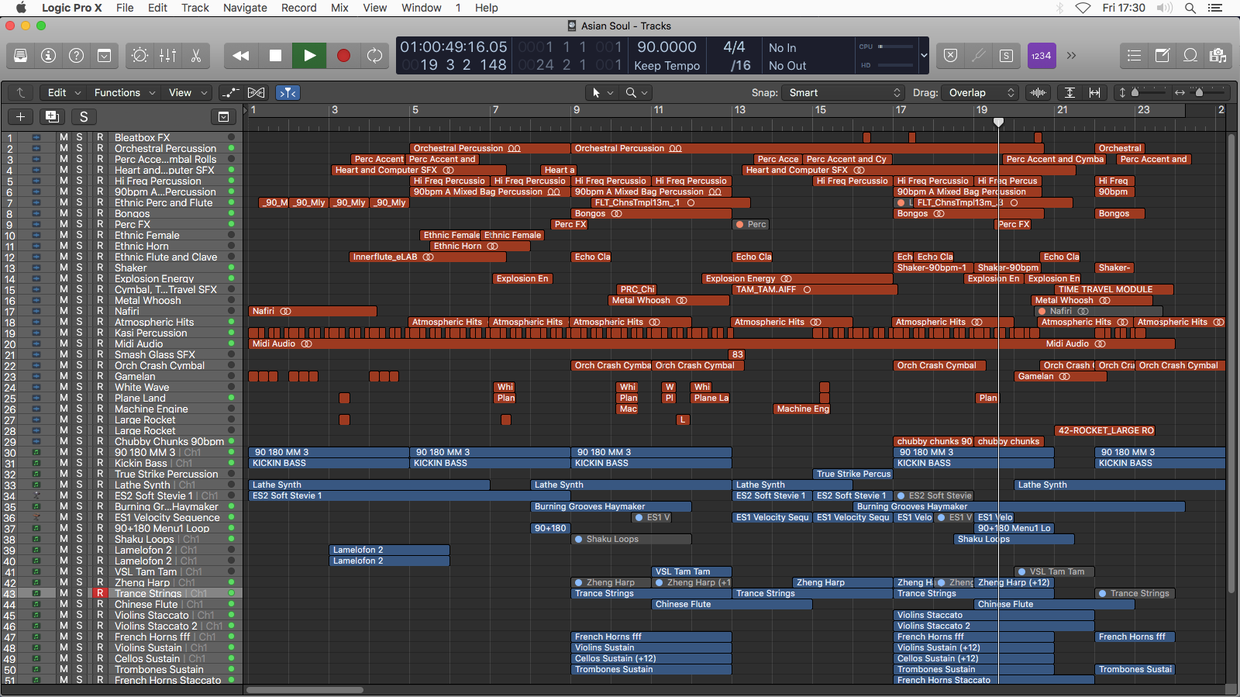This screenshot has height=697, width=1240.
Task: Open the Mixer with the faders icon
Action: point(167,57)
